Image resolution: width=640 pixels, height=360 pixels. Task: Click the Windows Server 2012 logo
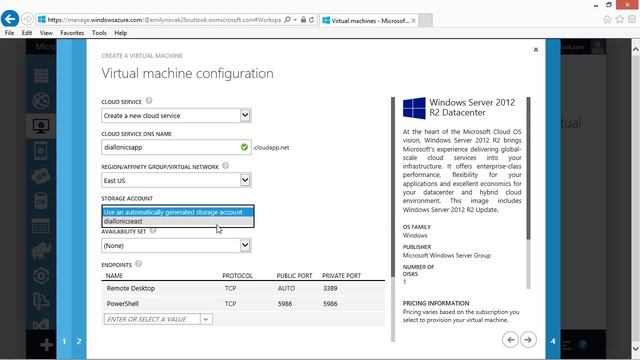click(414, 108)
